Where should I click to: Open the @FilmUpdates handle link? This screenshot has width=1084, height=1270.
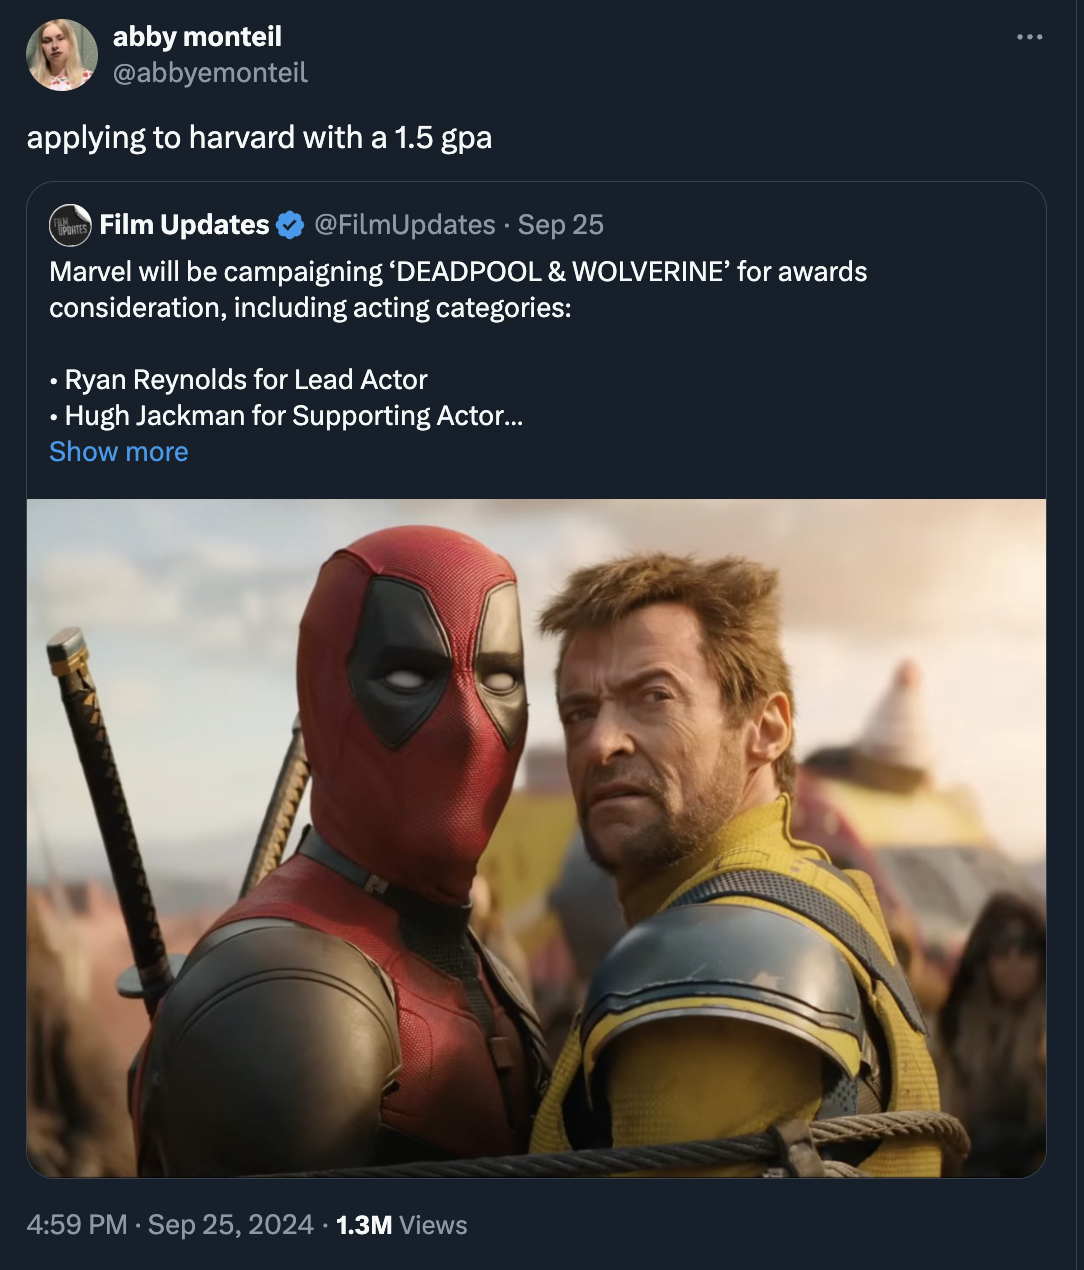(x=405, y=225)
